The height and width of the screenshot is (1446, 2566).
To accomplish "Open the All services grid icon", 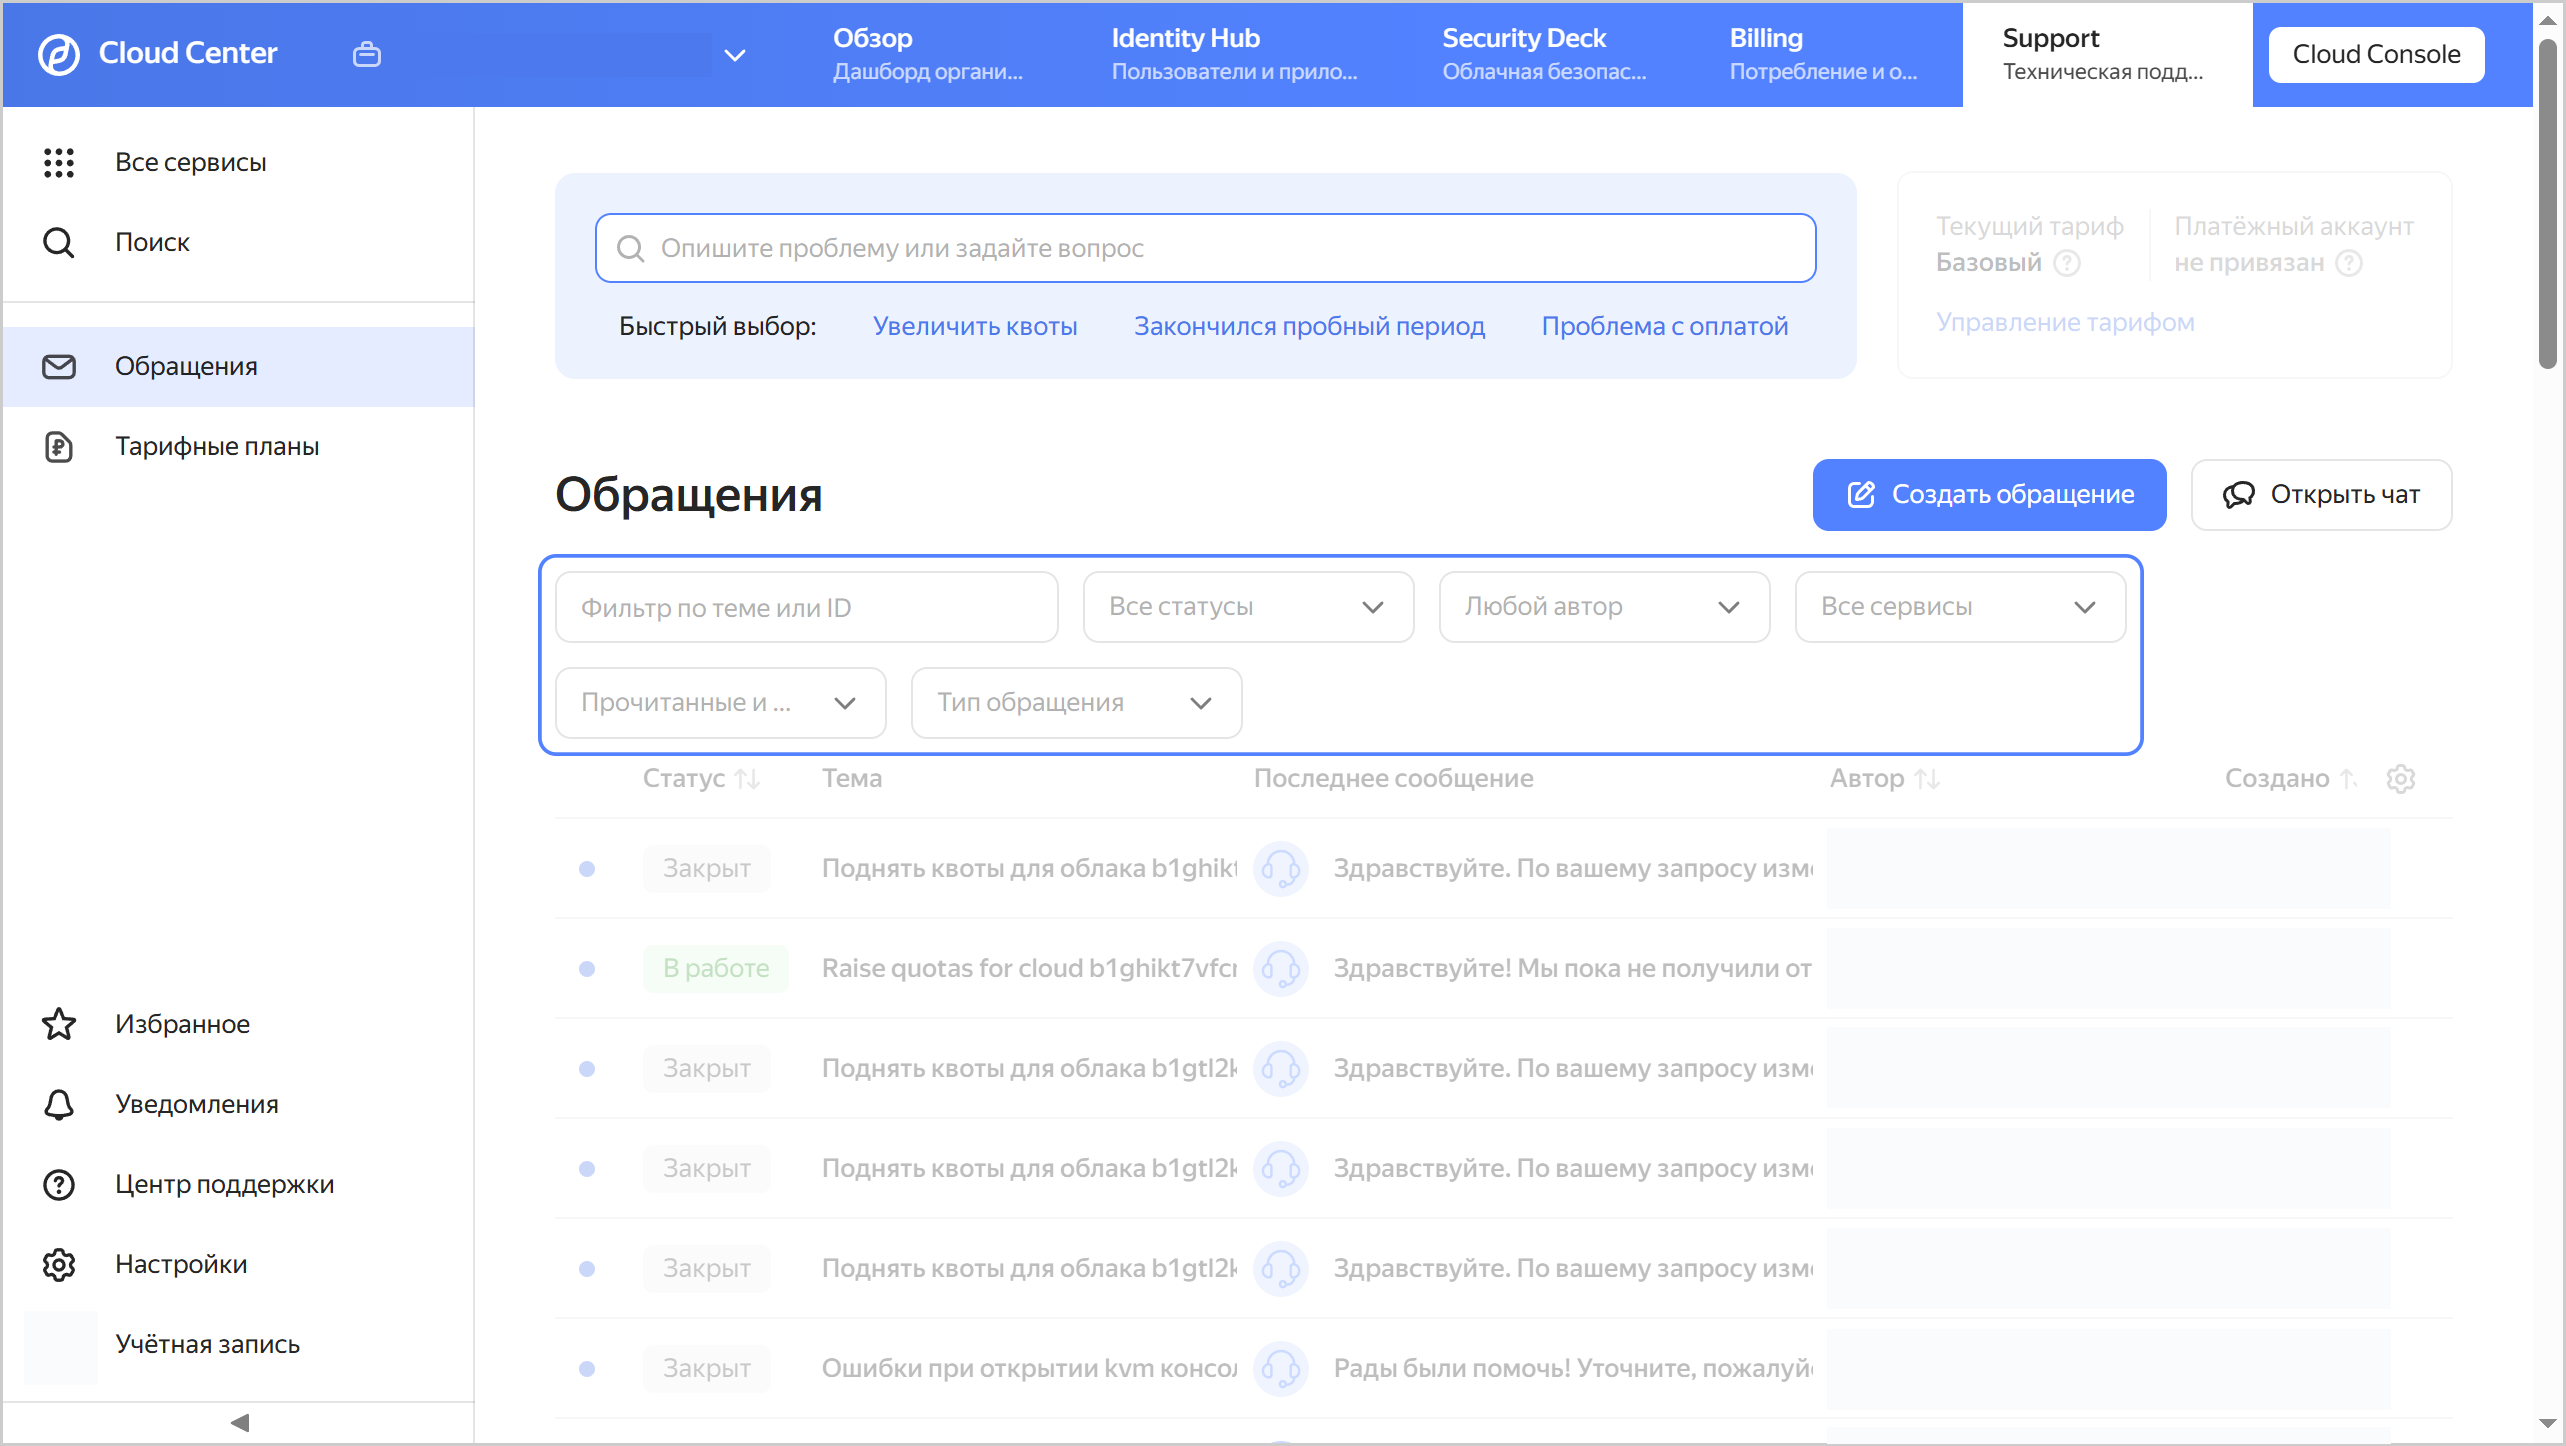I will tap(59, 162).
